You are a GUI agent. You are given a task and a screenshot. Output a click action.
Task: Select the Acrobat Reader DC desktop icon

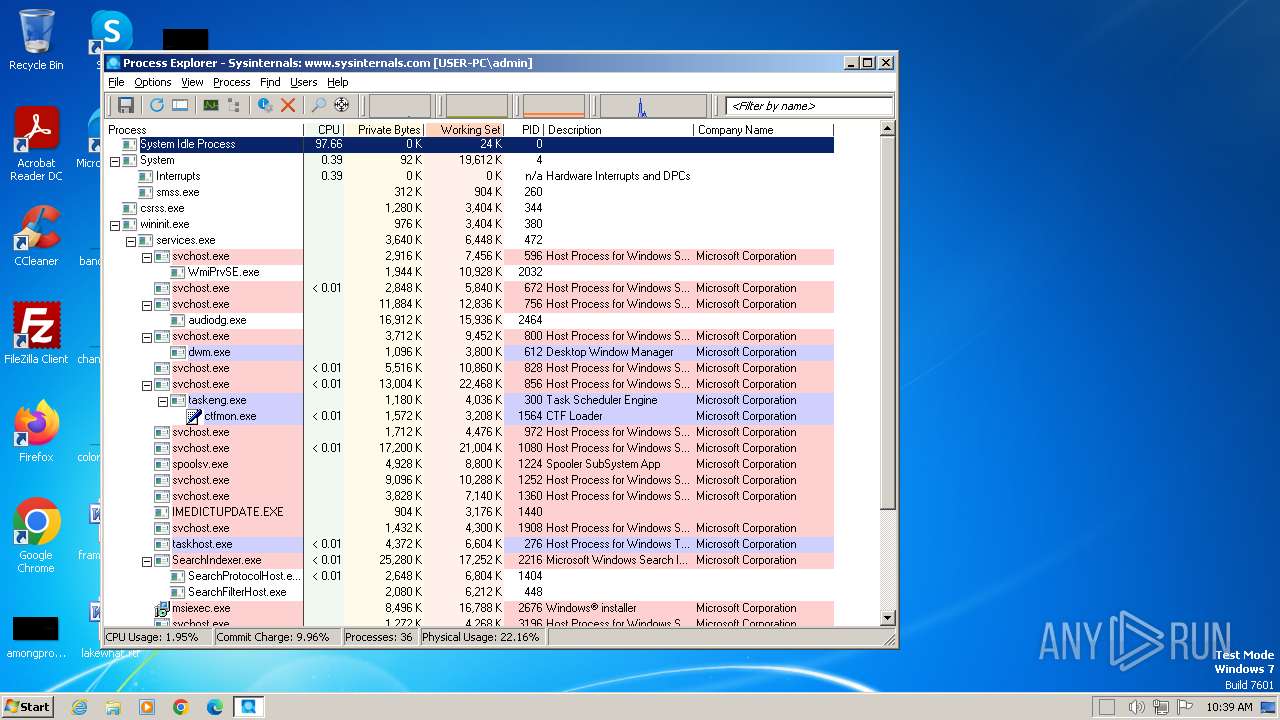pos(36,144)
